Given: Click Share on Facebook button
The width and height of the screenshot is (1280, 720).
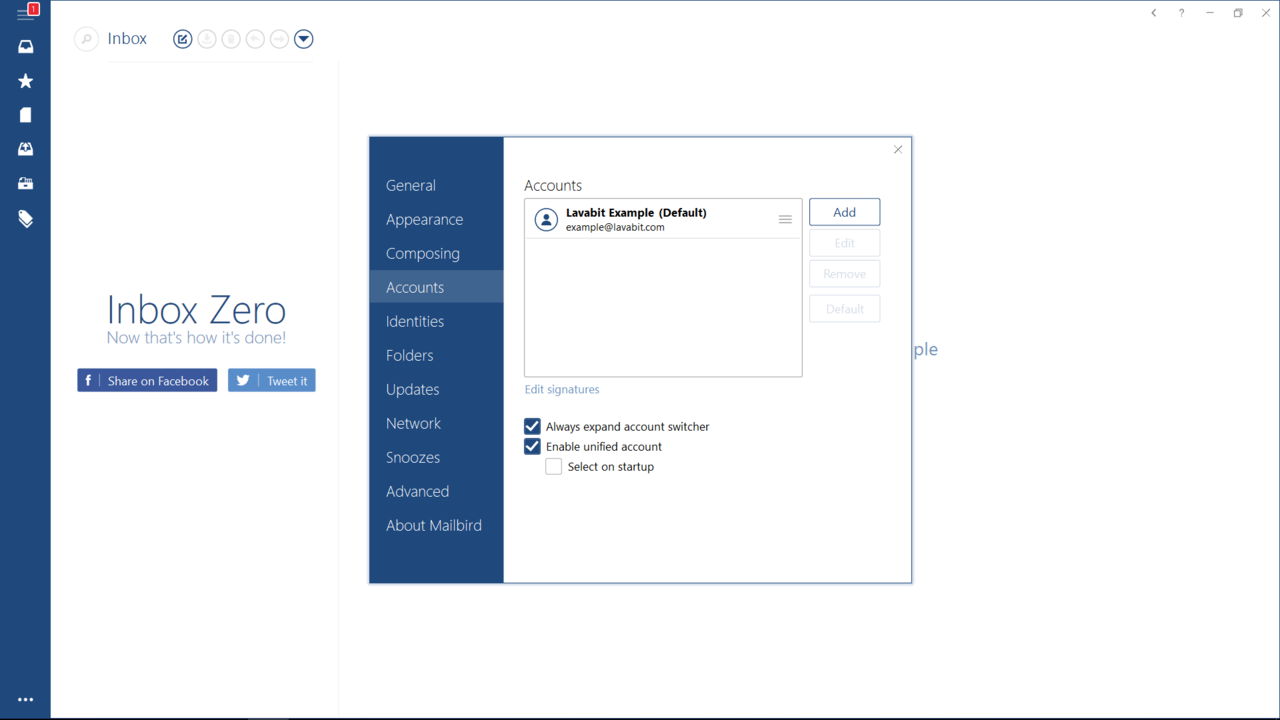Looking at the screenshot, I should pos(147,380).
